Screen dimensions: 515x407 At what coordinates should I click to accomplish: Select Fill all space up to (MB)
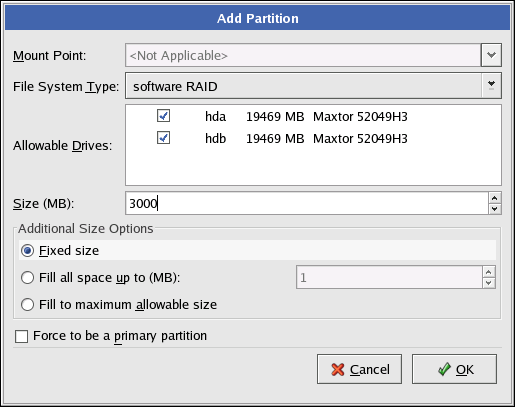click(27, 277)
